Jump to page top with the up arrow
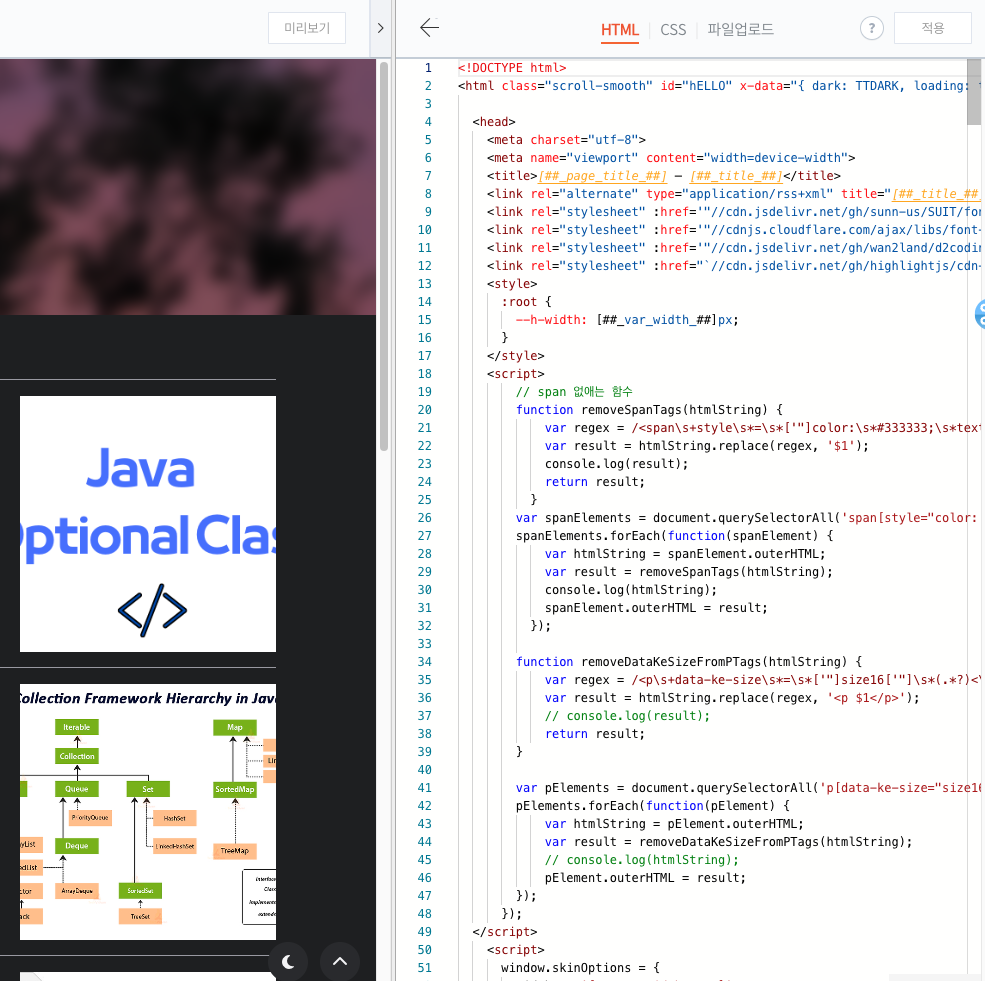 [x=340, y=961]
